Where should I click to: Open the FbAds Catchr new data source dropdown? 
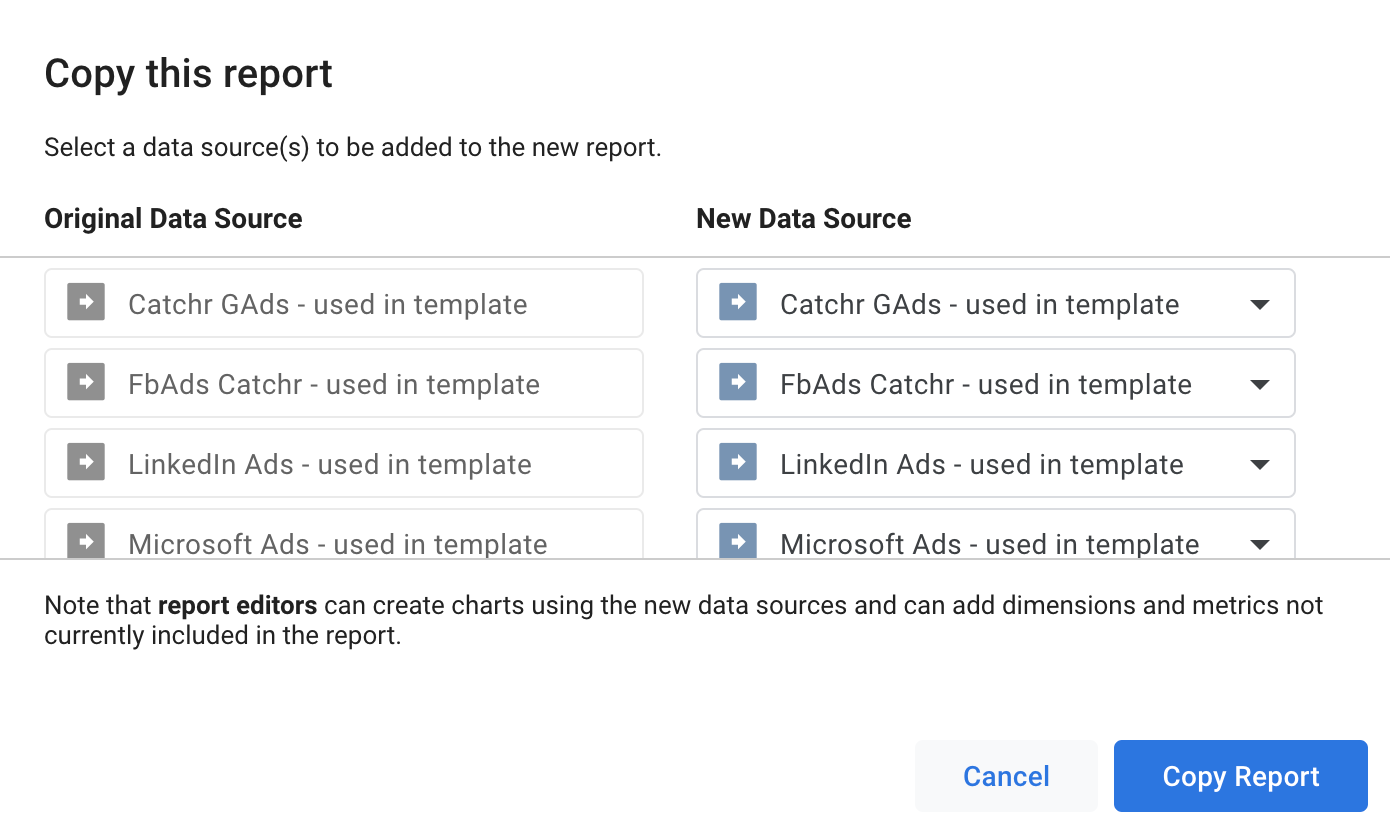1259,383
